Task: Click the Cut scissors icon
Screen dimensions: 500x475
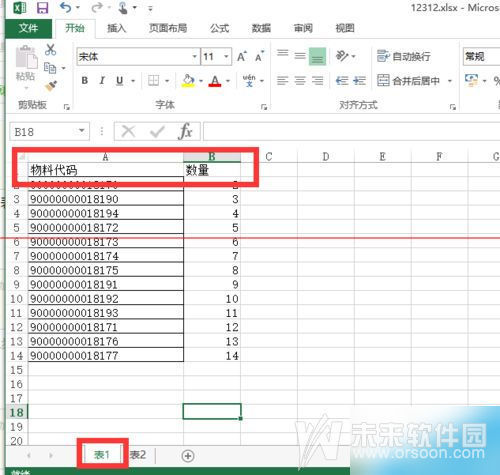Action: pos(50,50)
